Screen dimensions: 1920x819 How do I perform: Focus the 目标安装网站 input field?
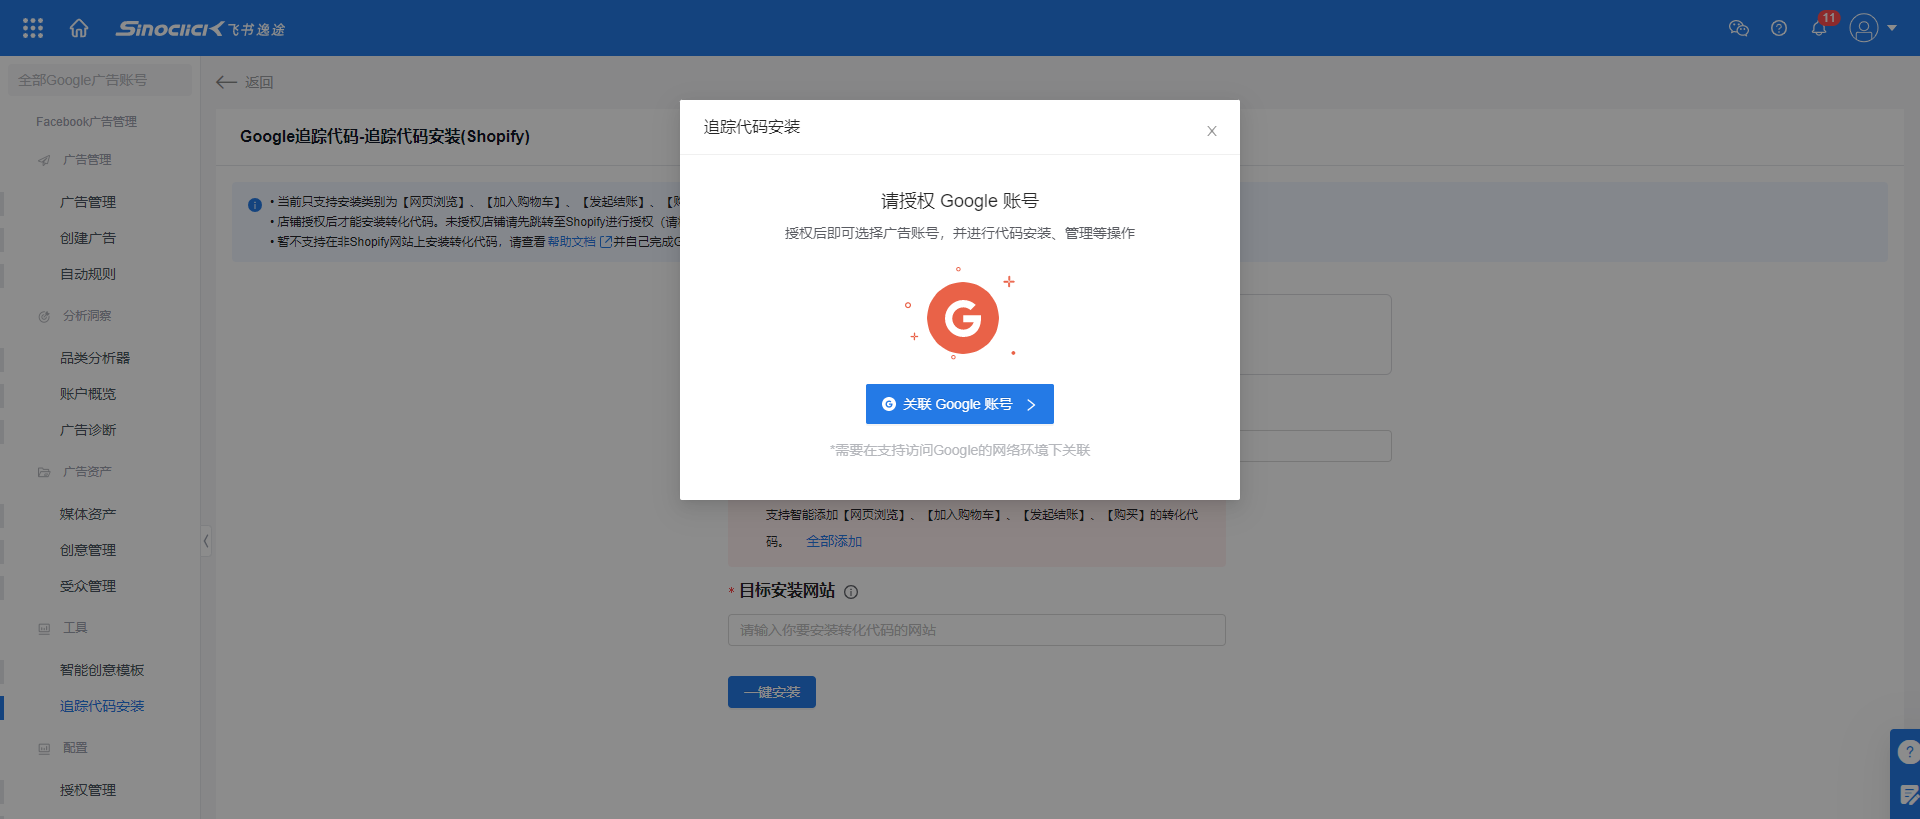977,630
